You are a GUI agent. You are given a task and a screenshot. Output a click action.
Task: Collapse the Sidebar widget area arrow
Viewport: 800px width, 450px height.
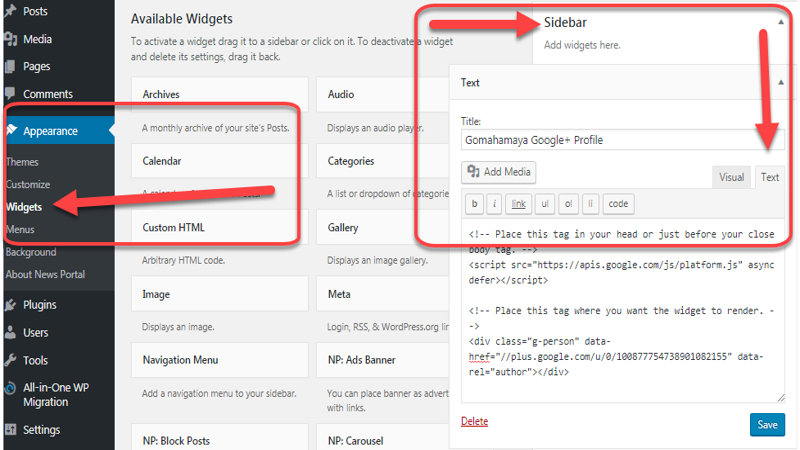pyautogui.click(x=781, y=22)
